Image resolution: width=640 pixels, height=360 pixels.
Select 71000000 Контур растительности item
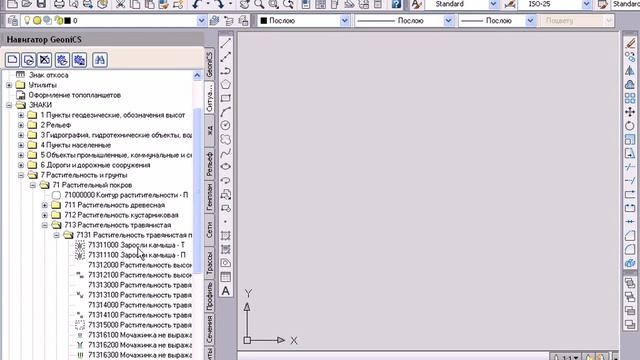pyautogui.click(x=126, y=195)
